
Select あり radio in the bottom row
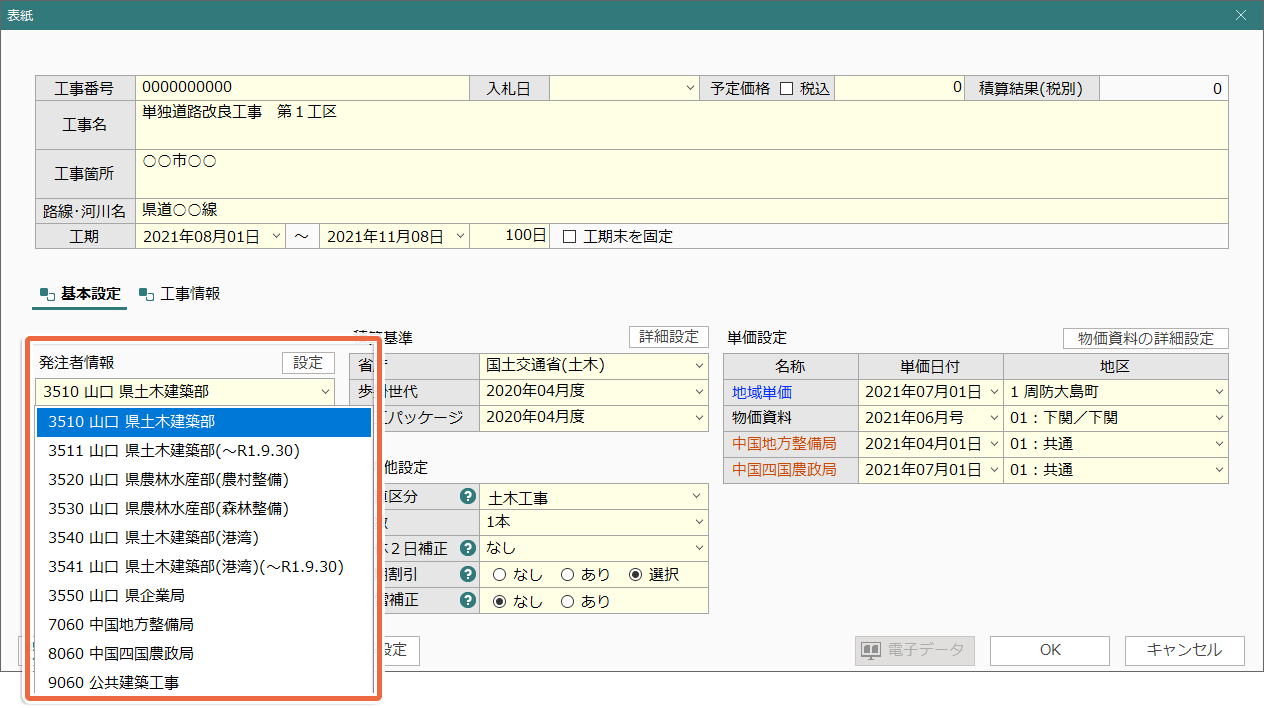click(x=567, y=601)
